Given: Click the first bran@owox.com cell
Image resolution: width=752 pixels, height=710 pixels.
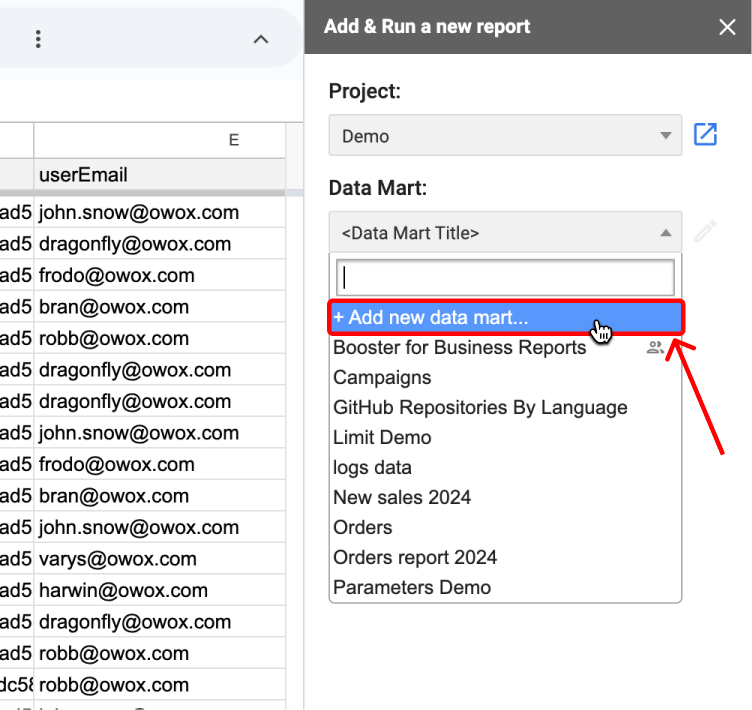Looking at the screenshot, I should coord(160,307).
